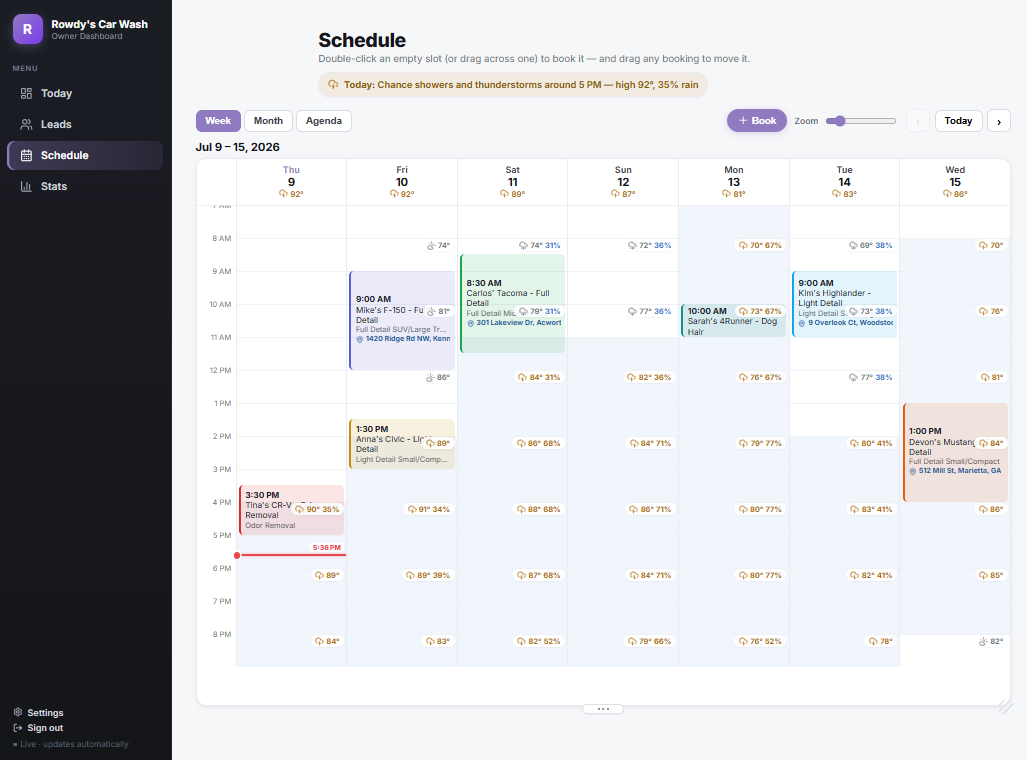
Task: Sign out of the dashboard
Action: [39, 728]
